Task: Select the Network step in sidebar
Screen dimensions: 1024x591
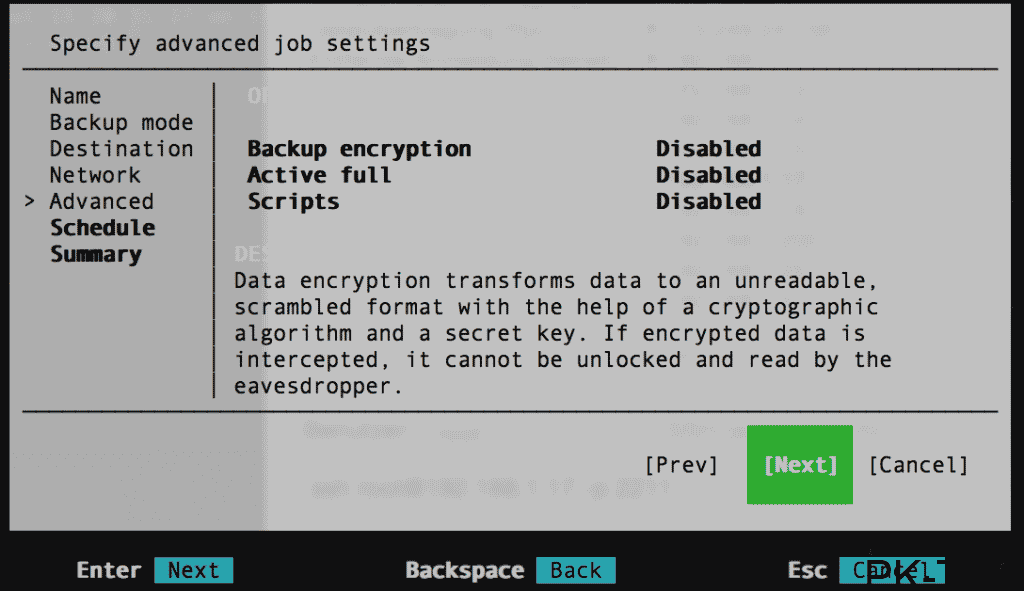Action: [95, 175]
